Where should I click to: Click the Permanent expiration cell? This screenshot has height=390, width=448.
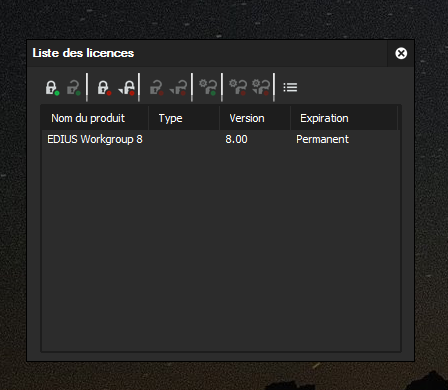click(322, 139)
